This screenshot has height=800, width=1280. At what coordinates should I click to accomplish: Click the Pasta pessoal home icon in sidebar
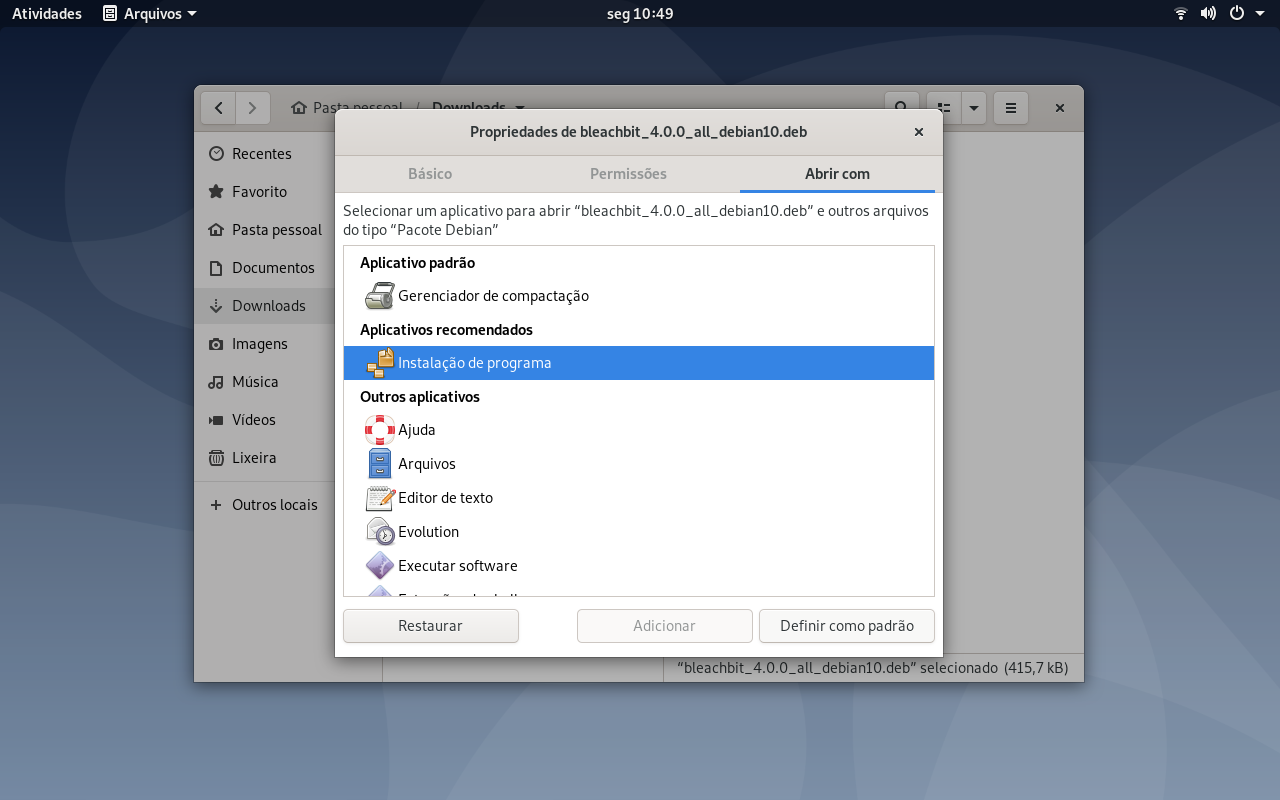(x=216, y=230)
